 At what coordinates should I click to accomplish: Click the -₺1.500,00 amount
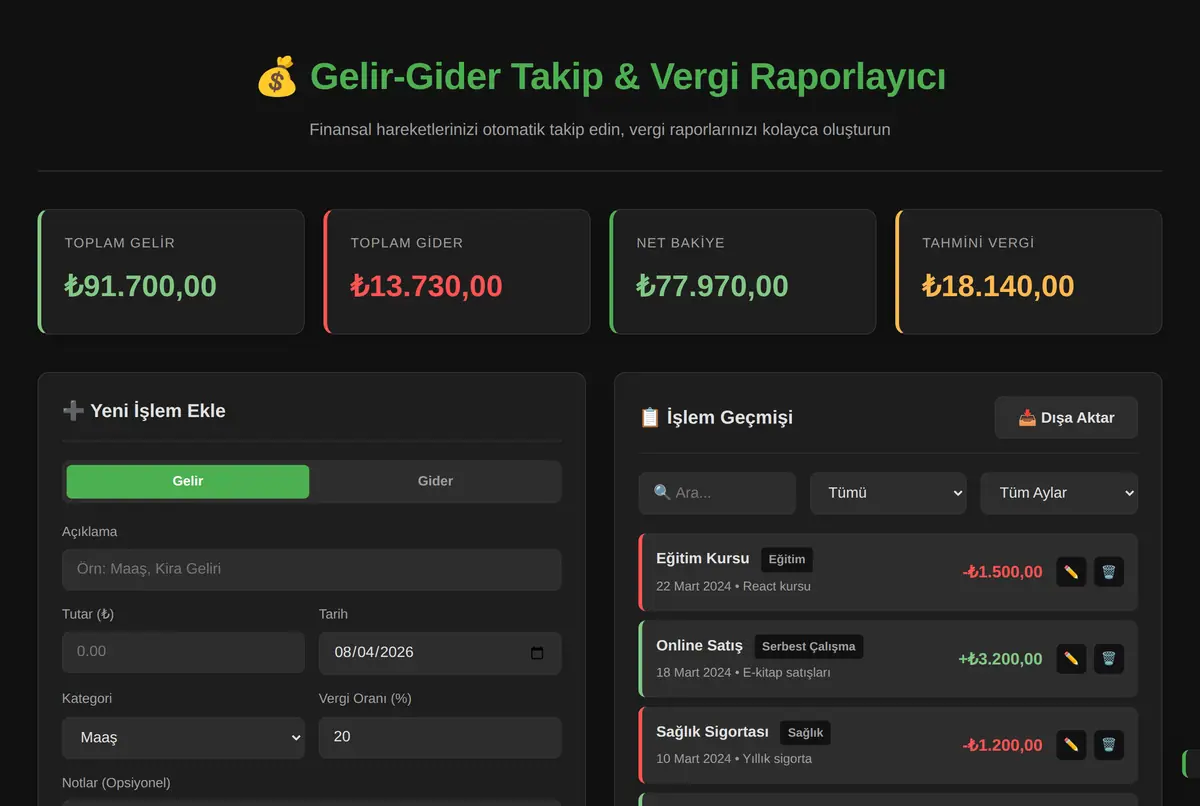click(1002, 572)
